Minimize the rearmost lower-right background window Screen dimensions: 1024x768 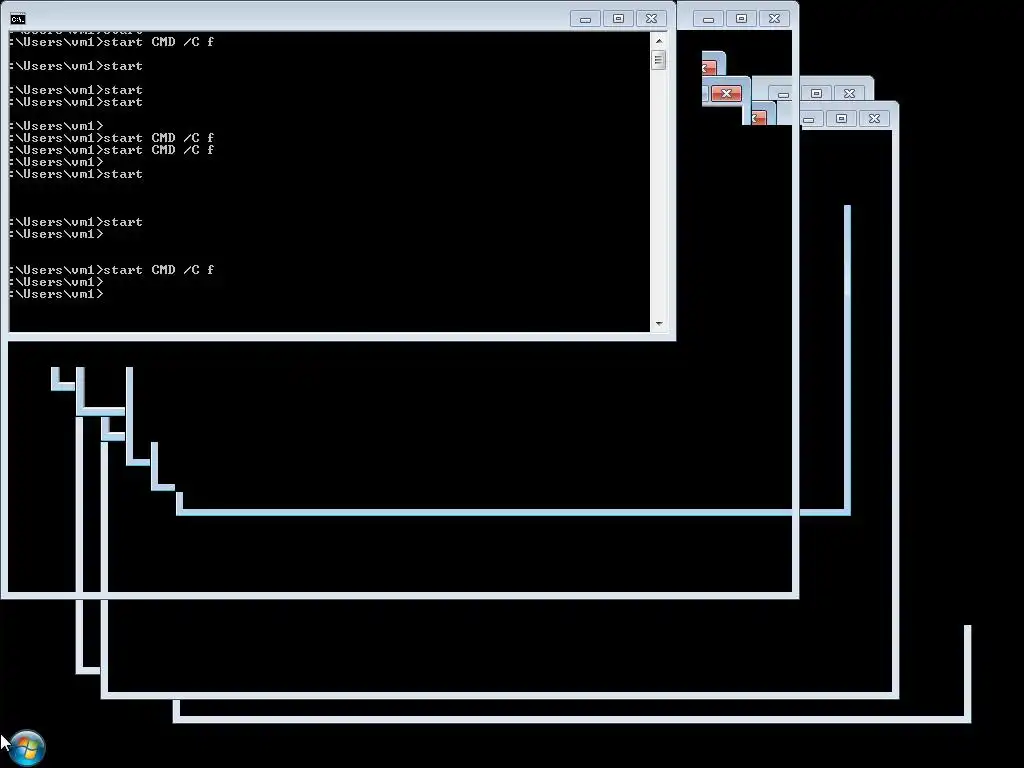point(808,119)
